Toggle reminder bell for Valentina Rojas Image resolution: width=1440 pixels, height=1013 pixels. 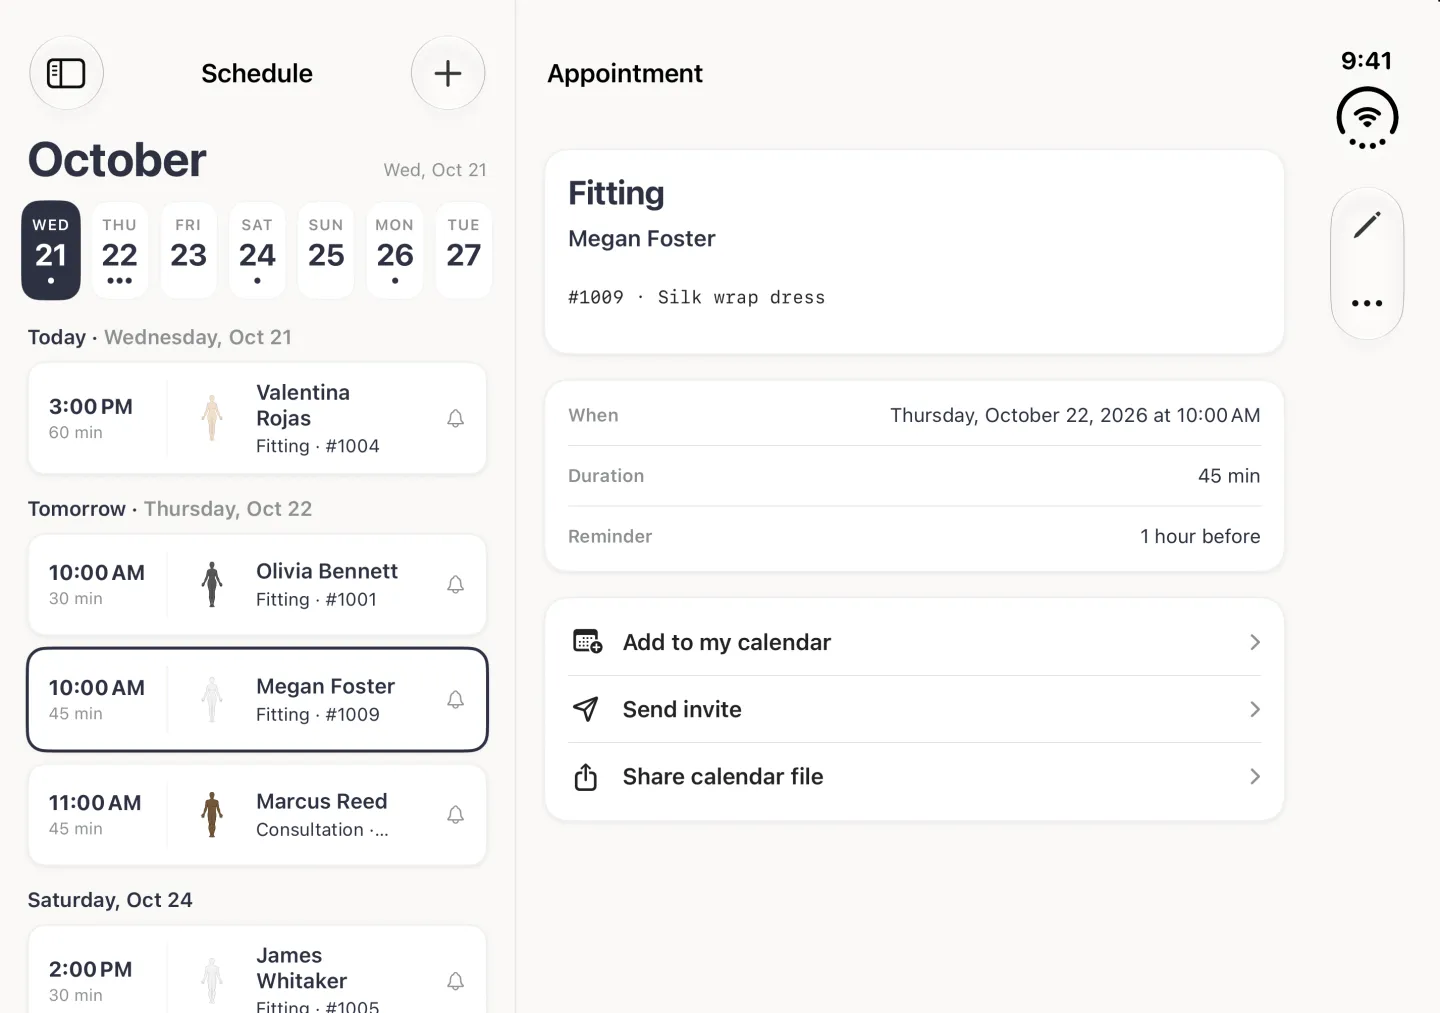455,419
